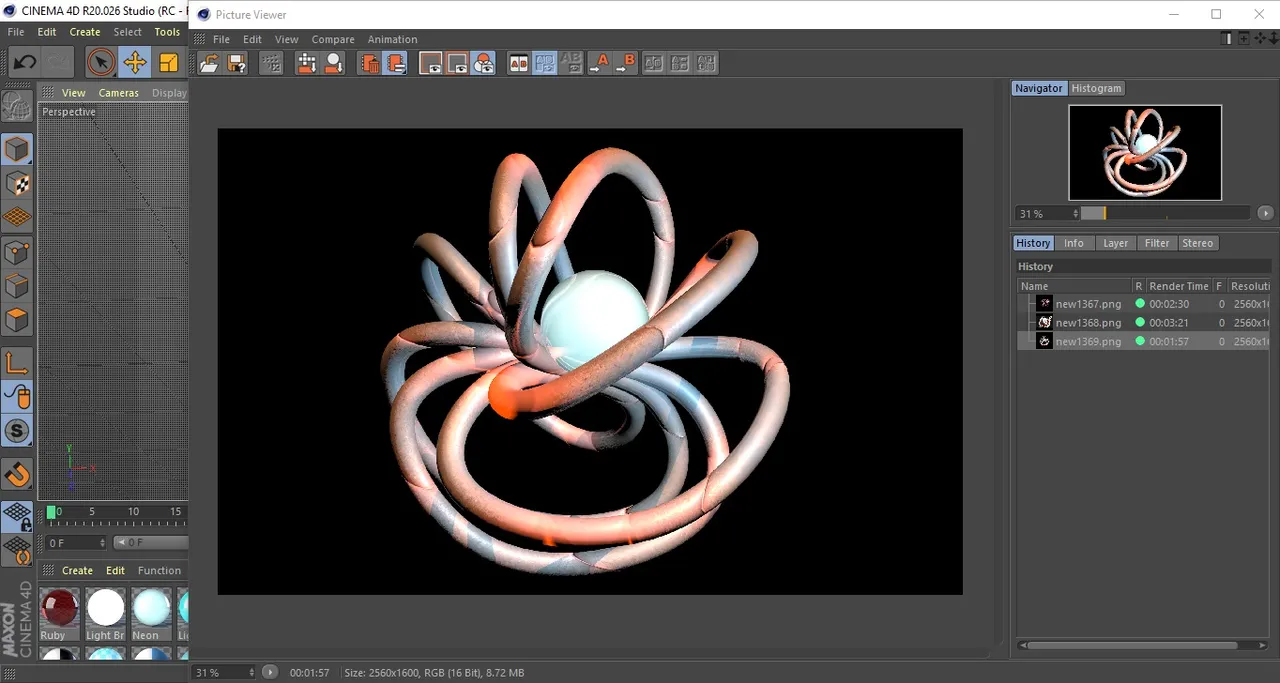Screen dimensions: 1280x683
Task: Switch to the Filter tab
Action: click(x=1157, y=243)
